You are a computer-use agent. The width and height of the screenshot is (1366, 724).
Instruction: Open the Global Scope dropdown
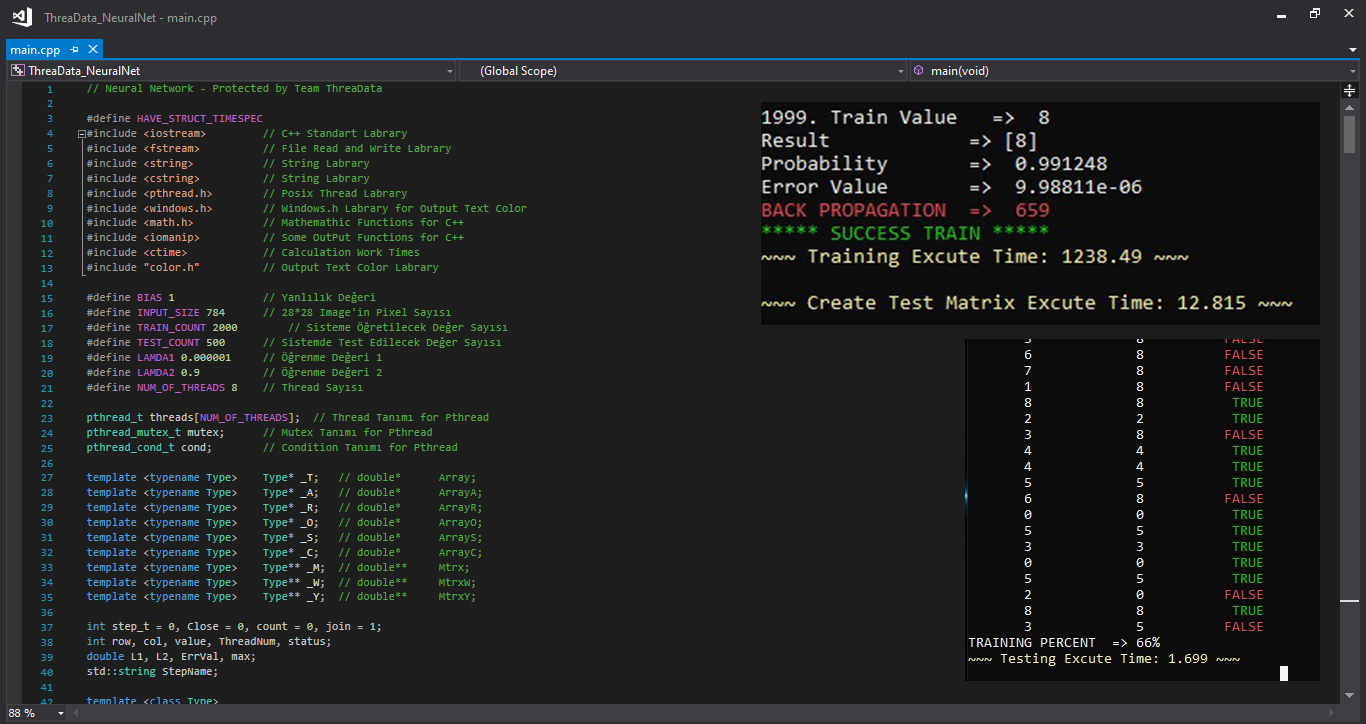coord(898,71)
